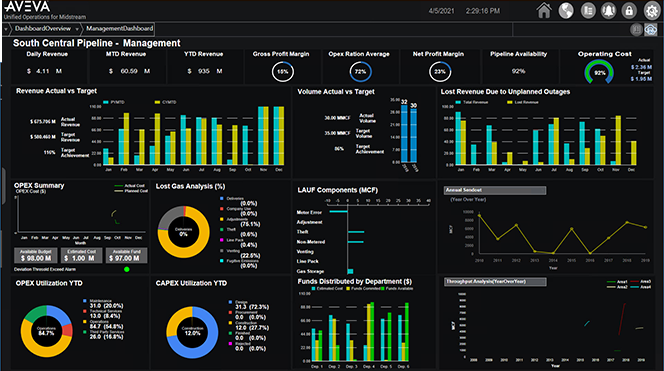Screen dimensions: 664x371
Task: Click the padlock security icon
Action: pos(629,11)
